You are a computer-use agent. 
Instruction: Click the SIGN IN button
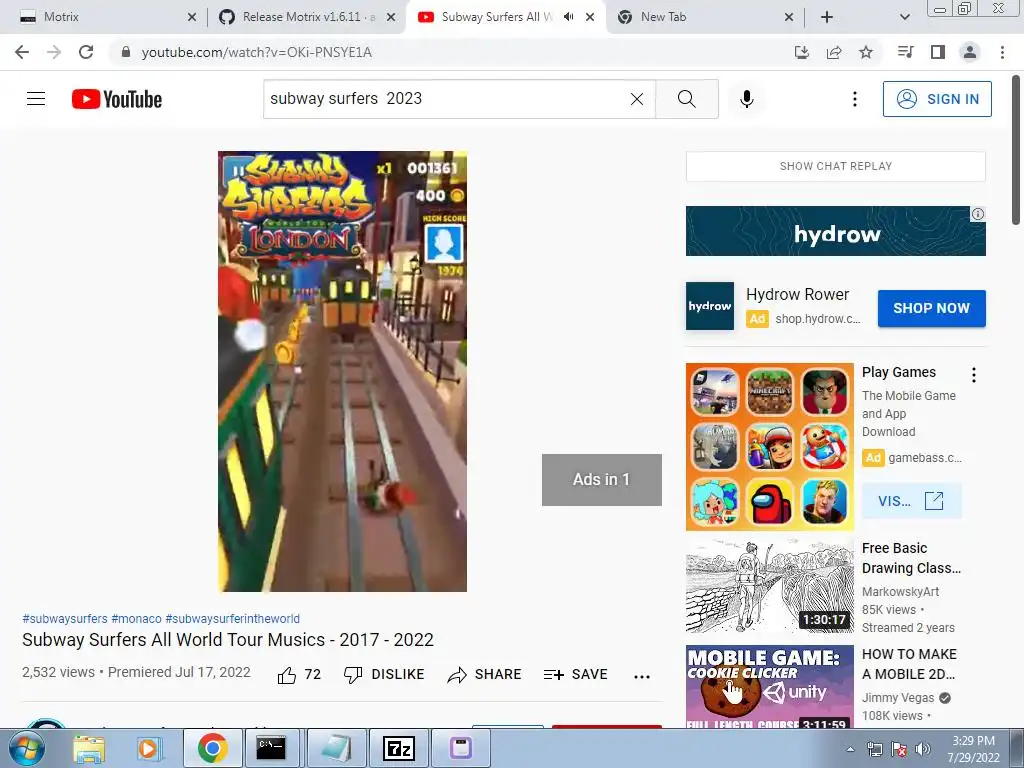[937, 99]
